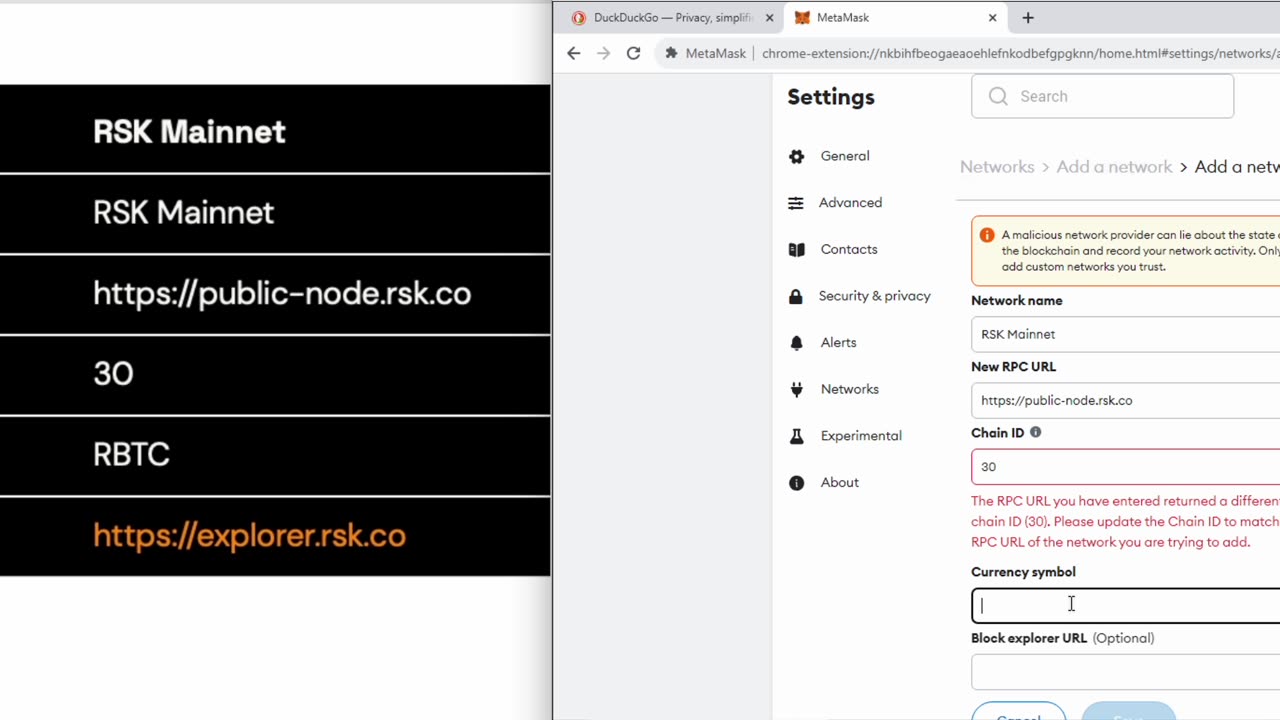Screen dimensions: 1280x720
Task: Close the DuckDuckGo tab
Action: pos(769,17)
